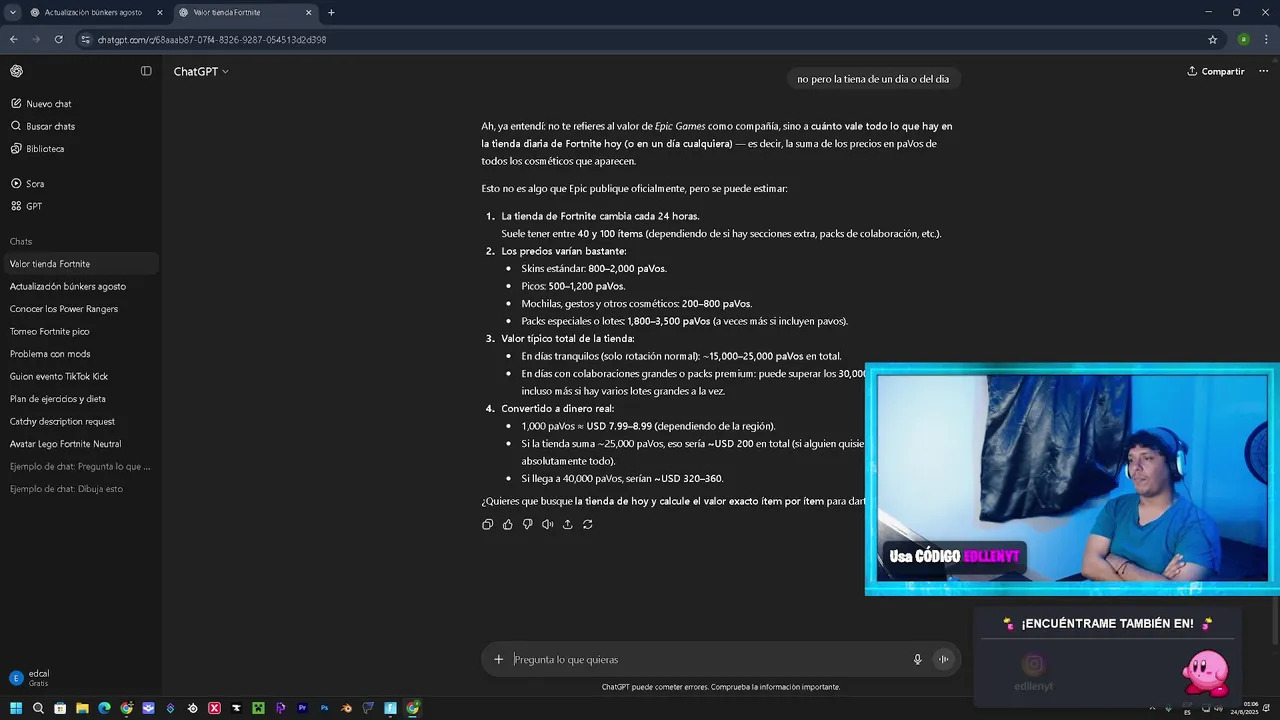Open Premiere Pro from the taskbar
1280x720 pixels.
pos(302,708)
